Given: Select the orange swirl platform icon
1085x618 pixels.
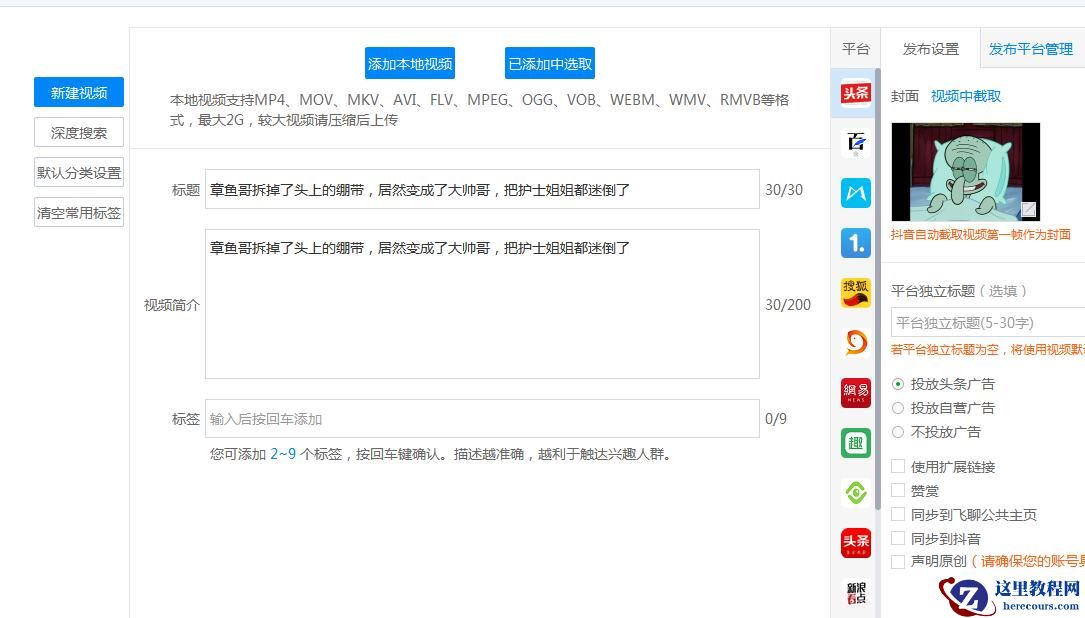Looking at the screenshot, I should (x=855, y=342).
